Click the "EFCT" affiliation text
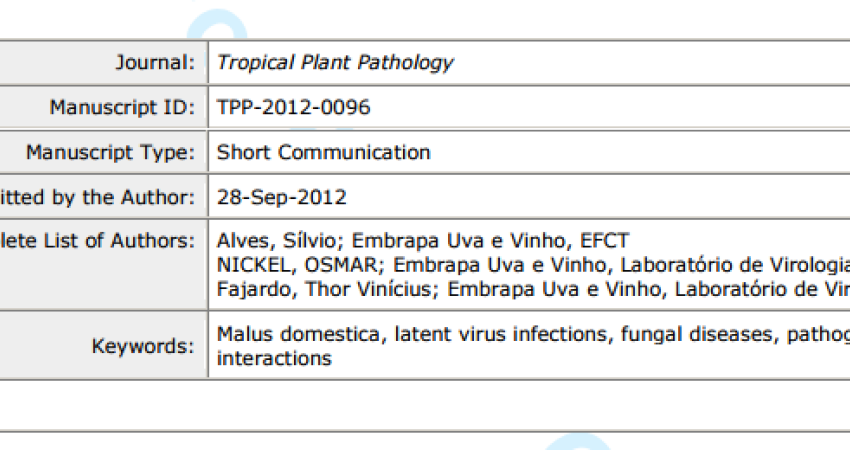Viewport: 850px width, 450px height. click(x=607, y=241)
